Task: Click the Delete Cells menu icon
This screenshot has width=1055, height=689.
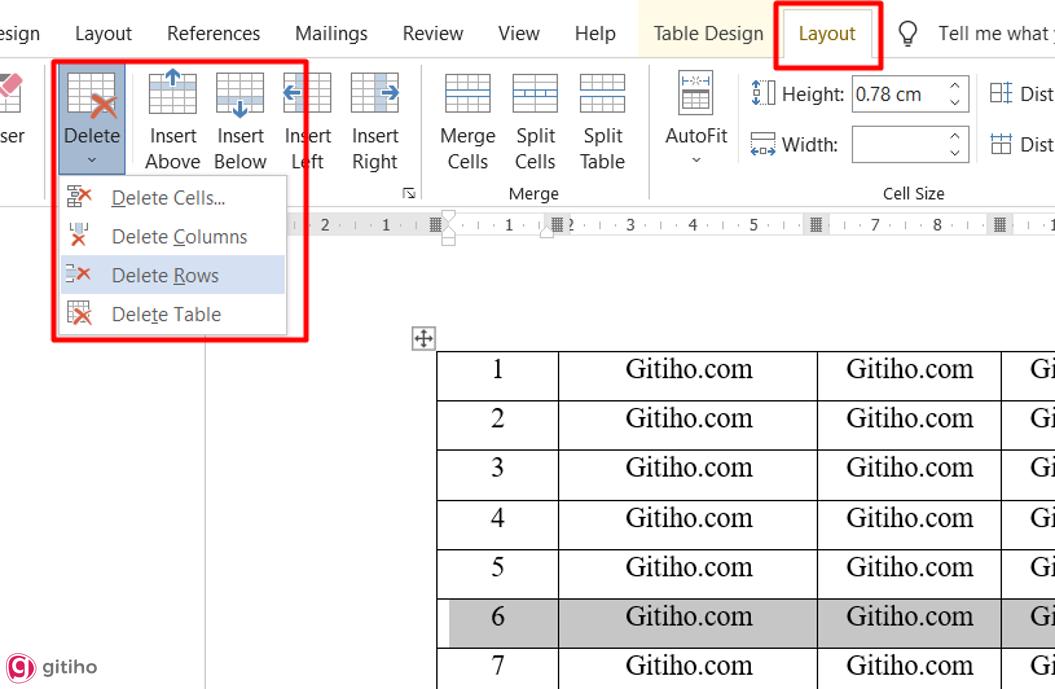Action: [x=79, y=196]
